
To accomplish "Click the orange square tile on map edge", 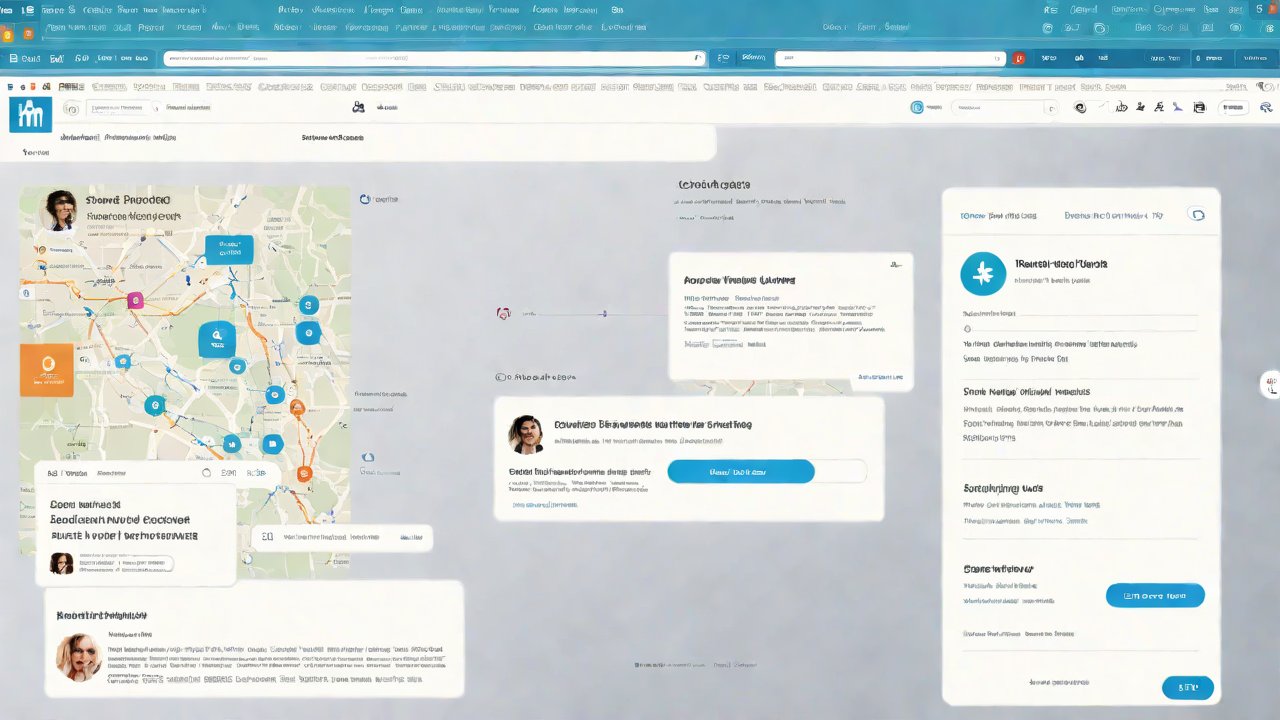I will click(46, 370).
